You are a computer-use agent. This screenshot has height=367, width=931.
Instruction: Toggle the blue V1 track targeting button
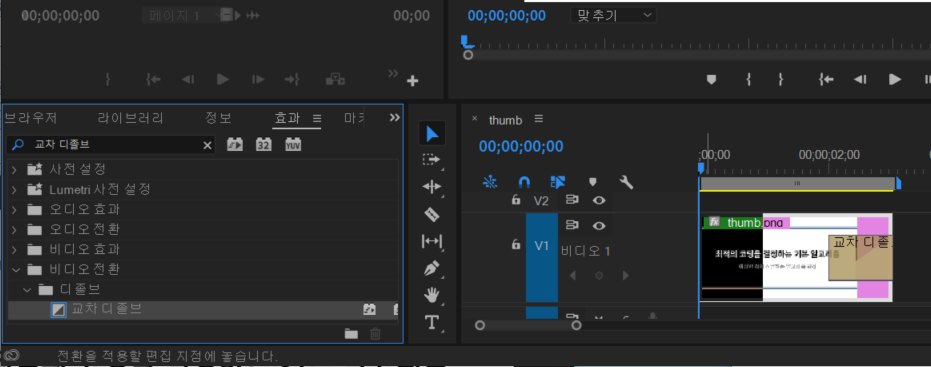(542, 257)
